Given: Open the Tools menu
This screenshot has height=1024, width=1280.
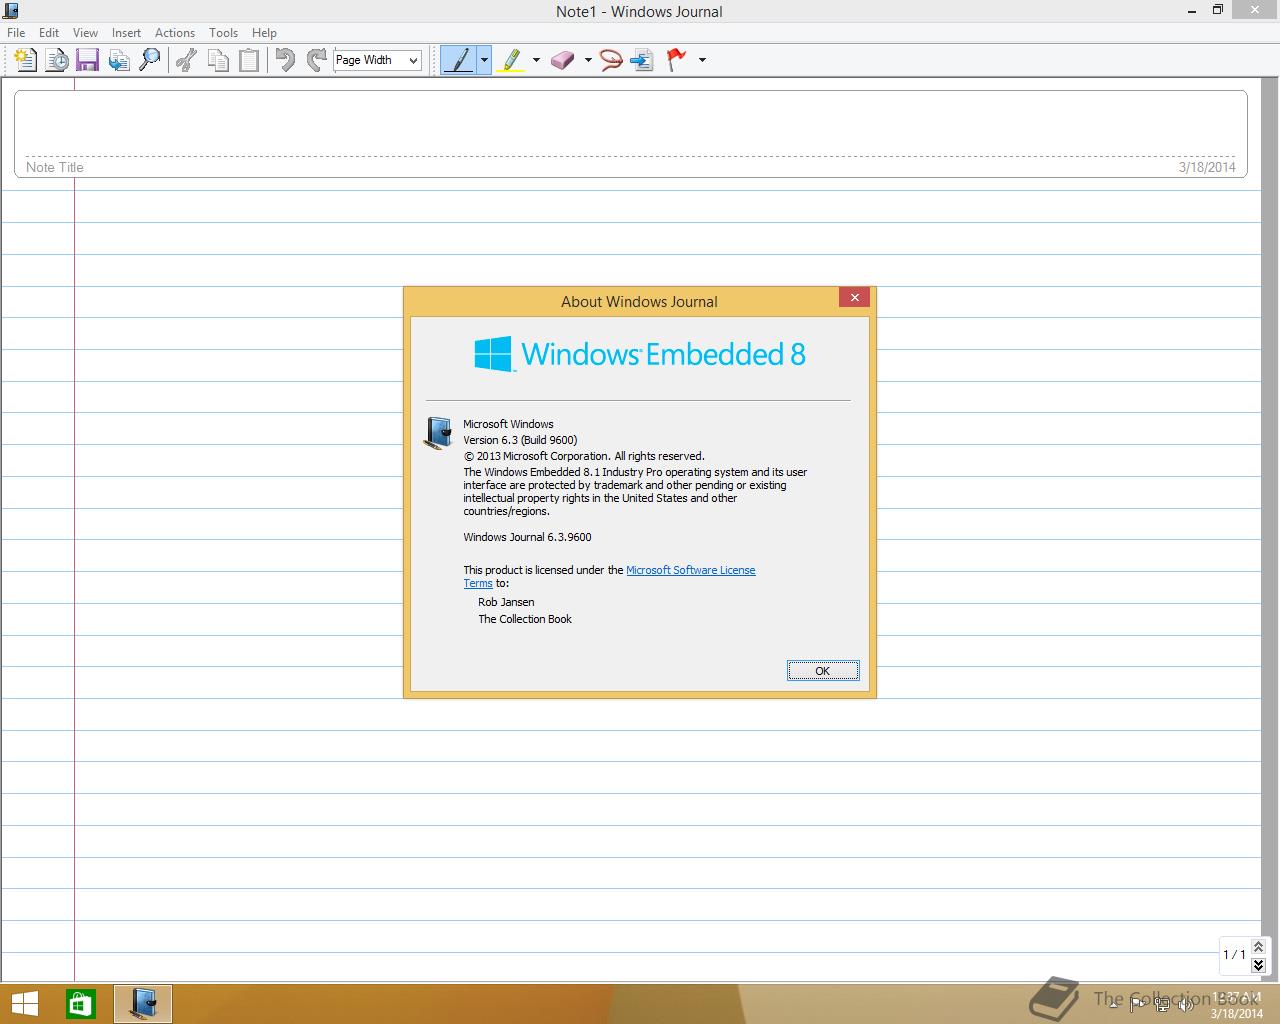Looking at the screenshot, I should 223,33.
